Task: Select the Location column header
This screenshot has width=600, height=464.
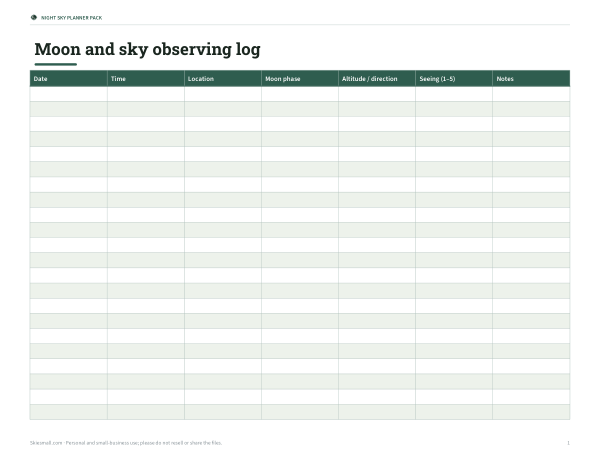Action: pos(223,79)
